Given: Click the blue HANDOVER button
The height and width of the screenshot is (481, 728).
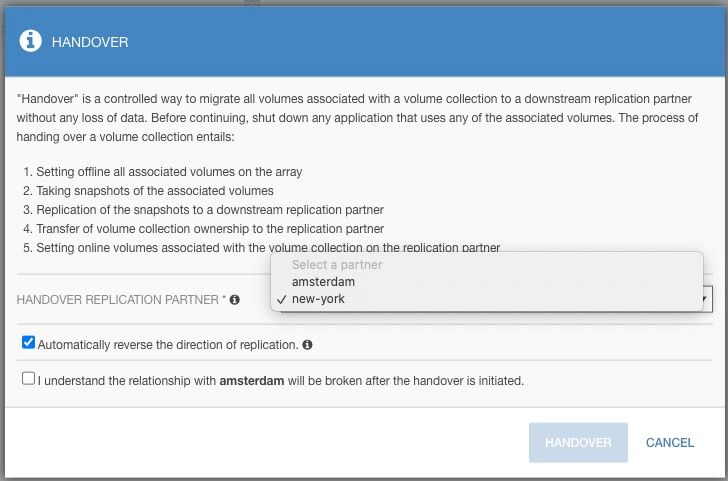Looking at the screenshot, I should (578, 442).
